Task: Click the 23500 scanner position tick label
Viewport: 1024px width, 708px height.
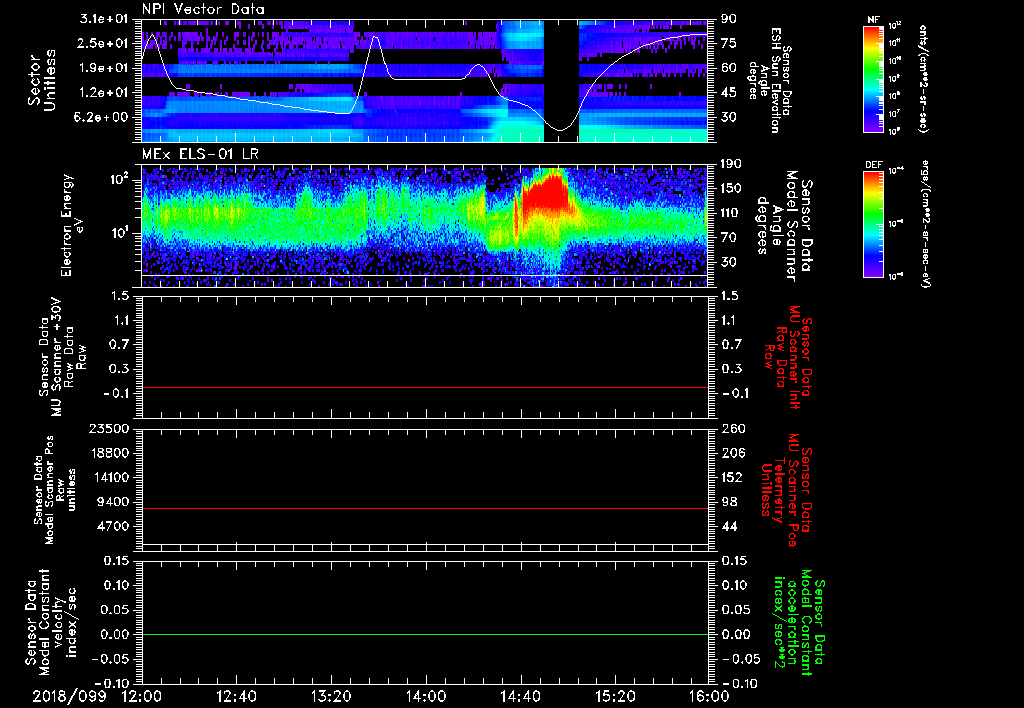Action: click(x=110, y=428)
